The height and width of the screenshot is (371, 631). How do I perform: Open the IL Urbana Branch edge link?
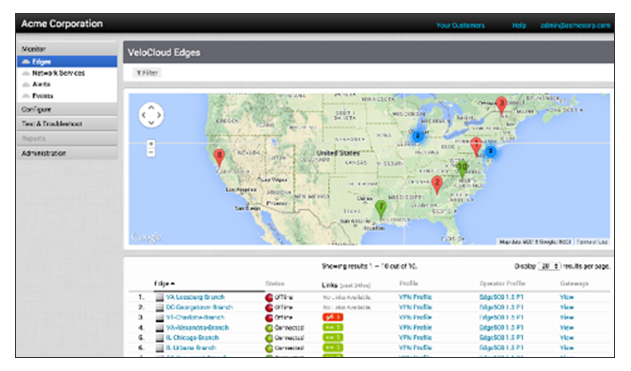[x=191, y=348]
